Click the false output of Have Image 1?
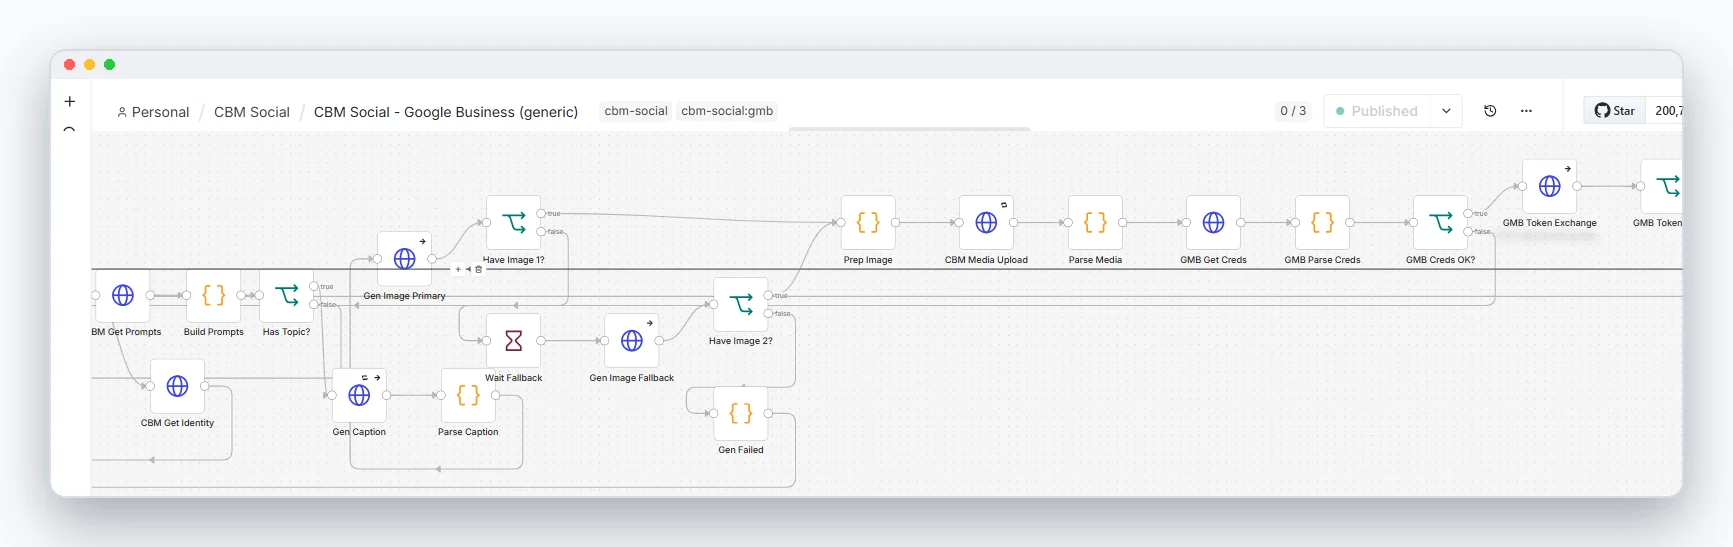The height and width of the screenshot is (547, 1733). [541, 231]
